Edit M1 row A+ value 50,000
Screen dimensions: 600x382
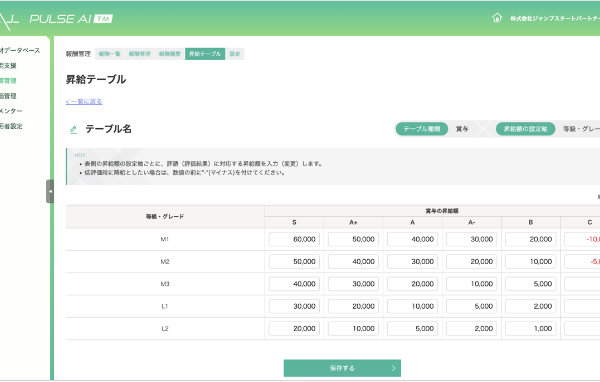[x=353, y=239]
